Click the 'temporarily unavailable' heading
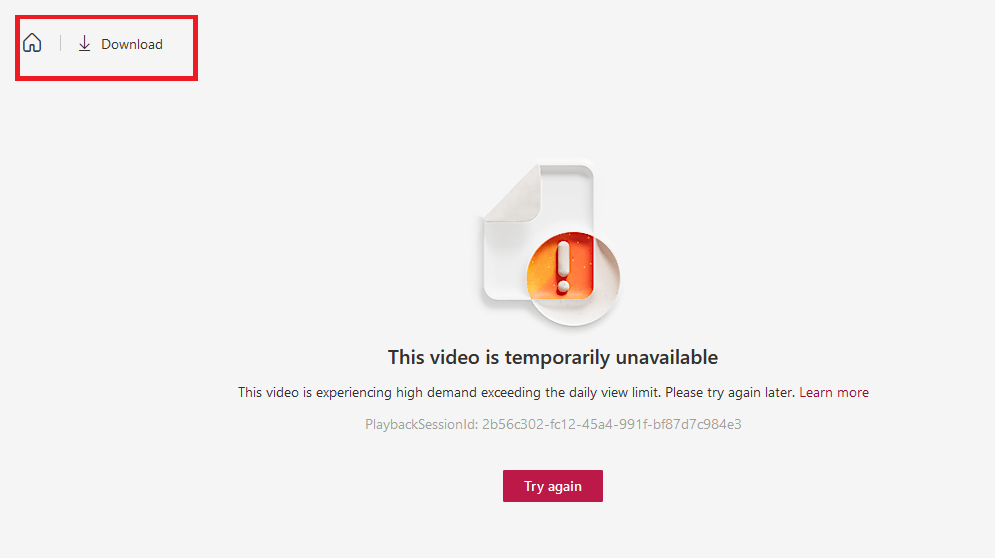The image size is (995, 558). click(553, 357)
